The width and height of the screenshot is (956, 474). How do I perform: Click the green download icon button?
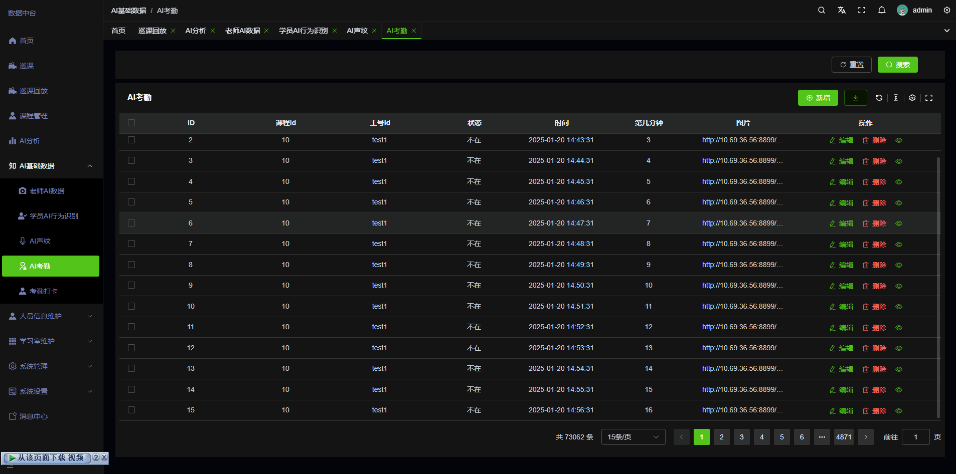[x=855, y=98]
